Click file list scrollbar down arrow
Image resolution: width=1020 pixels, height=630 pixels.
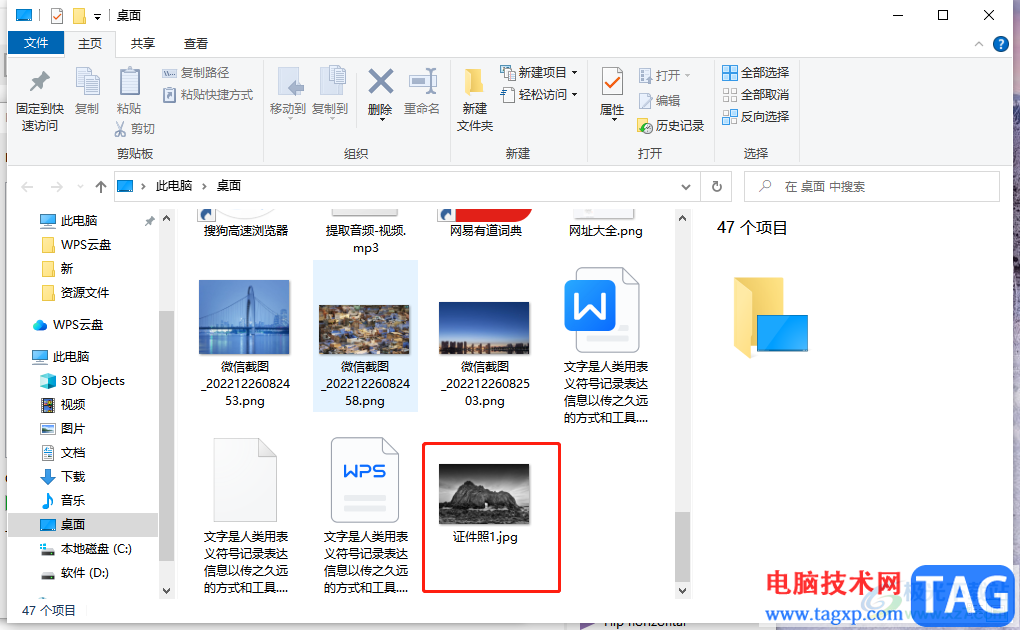(x=682, y=591)
